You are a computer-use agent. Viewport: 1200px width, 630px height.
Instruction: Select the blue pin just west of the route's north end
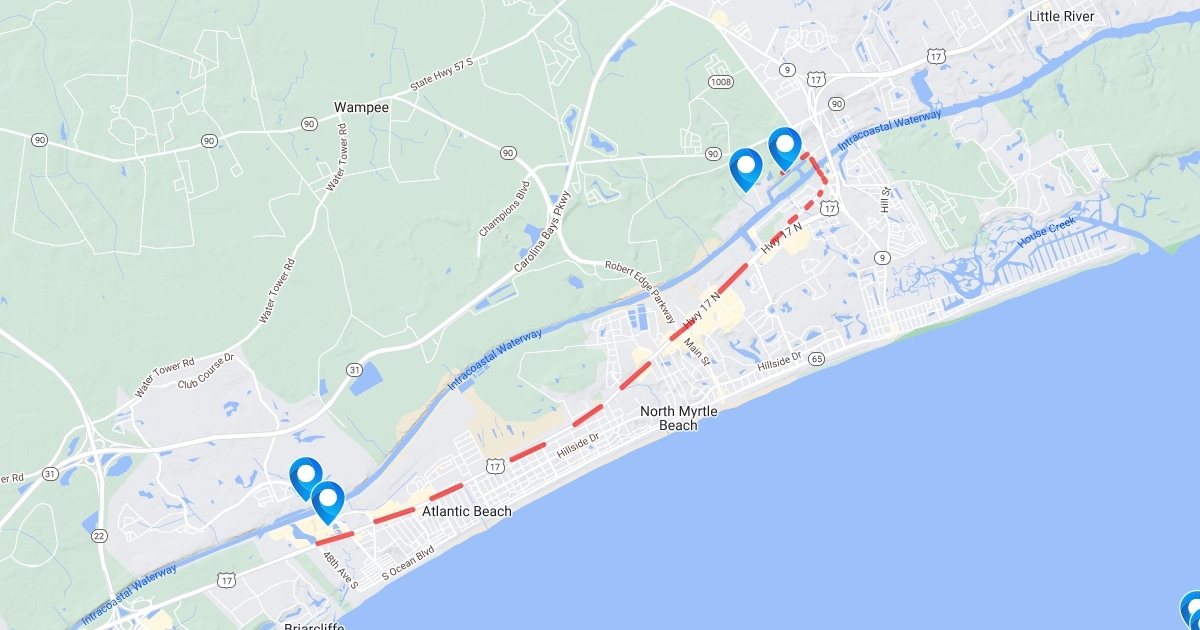(x=746, y=169)
